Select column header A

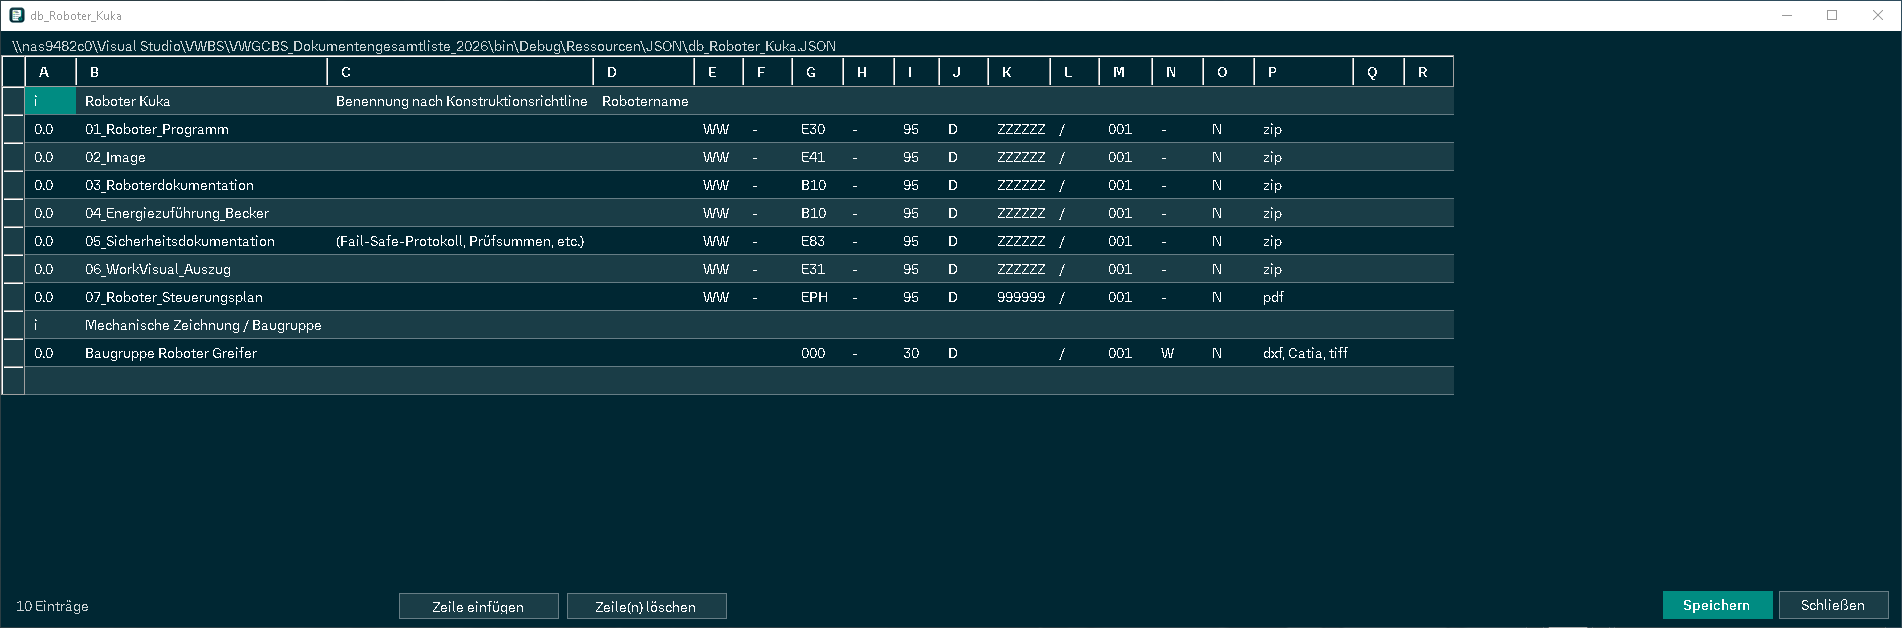pos(50,72)
